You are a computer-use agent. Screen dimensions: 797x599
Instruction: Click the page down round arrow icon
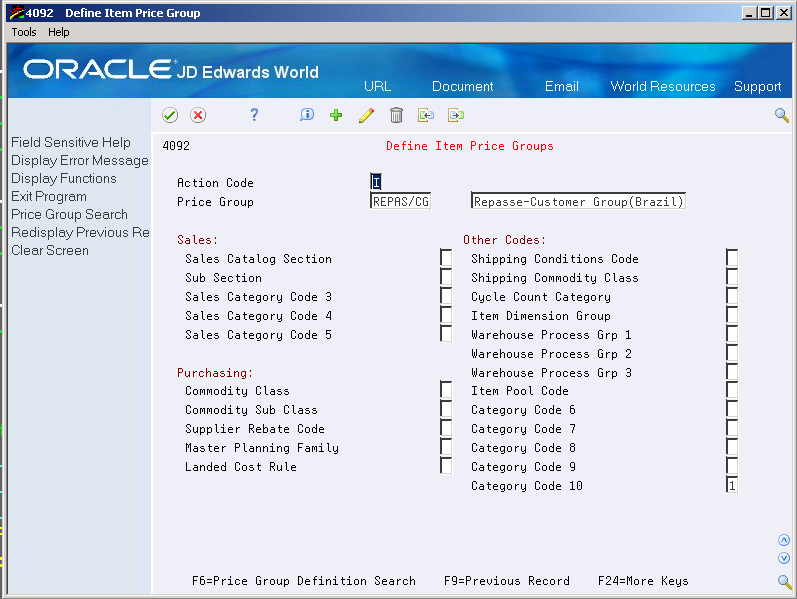784,558
